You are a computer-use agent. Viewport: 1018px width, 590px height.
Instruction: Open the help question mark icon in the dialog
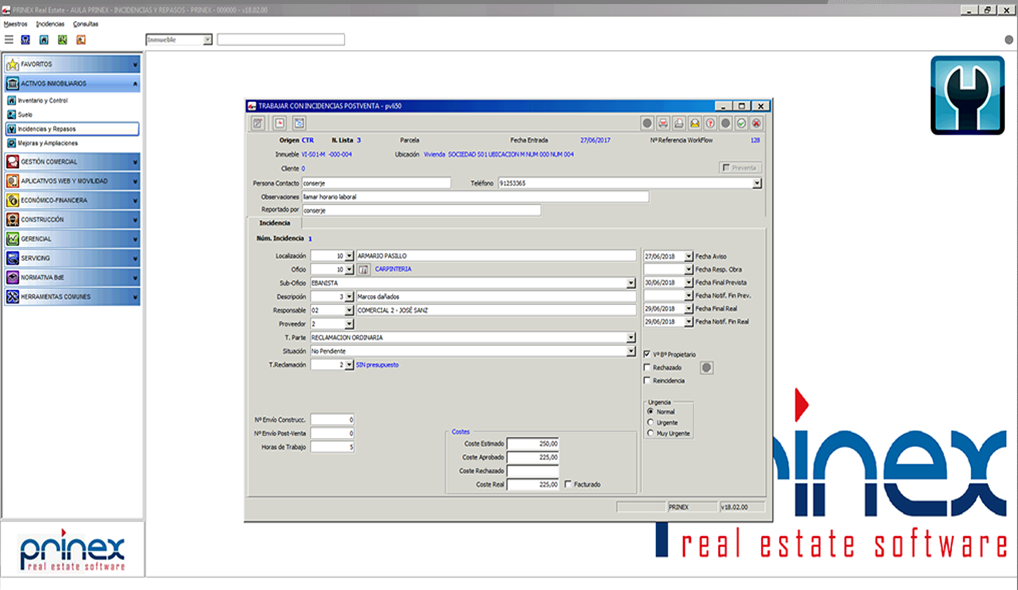(x=709, y=123)
